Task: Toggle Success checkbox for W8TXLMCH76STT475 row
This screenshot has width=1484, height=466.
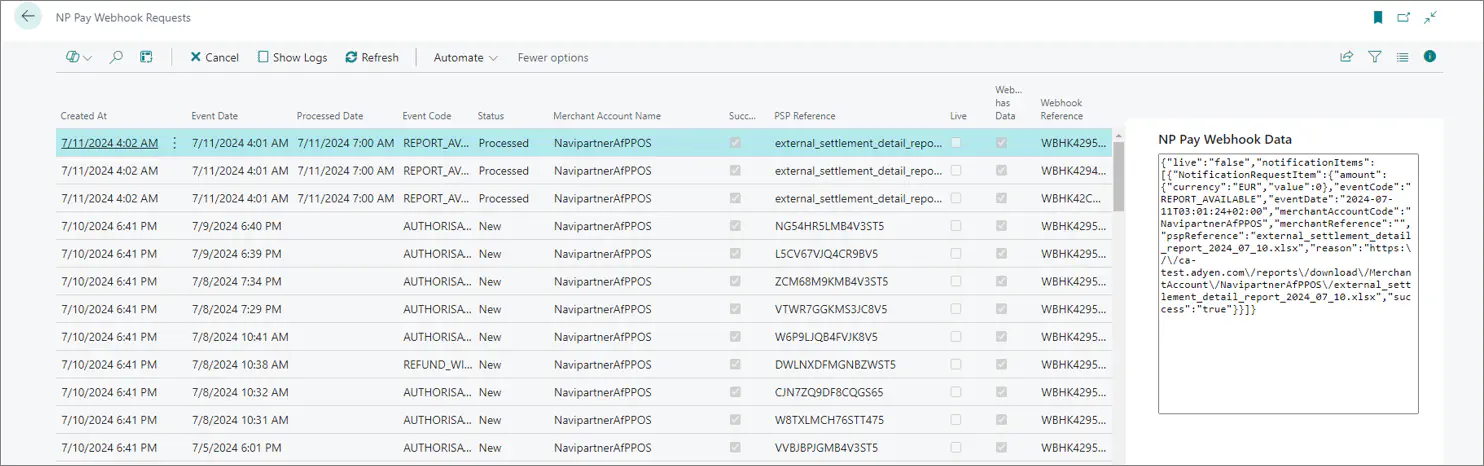Action: point(737,420)
